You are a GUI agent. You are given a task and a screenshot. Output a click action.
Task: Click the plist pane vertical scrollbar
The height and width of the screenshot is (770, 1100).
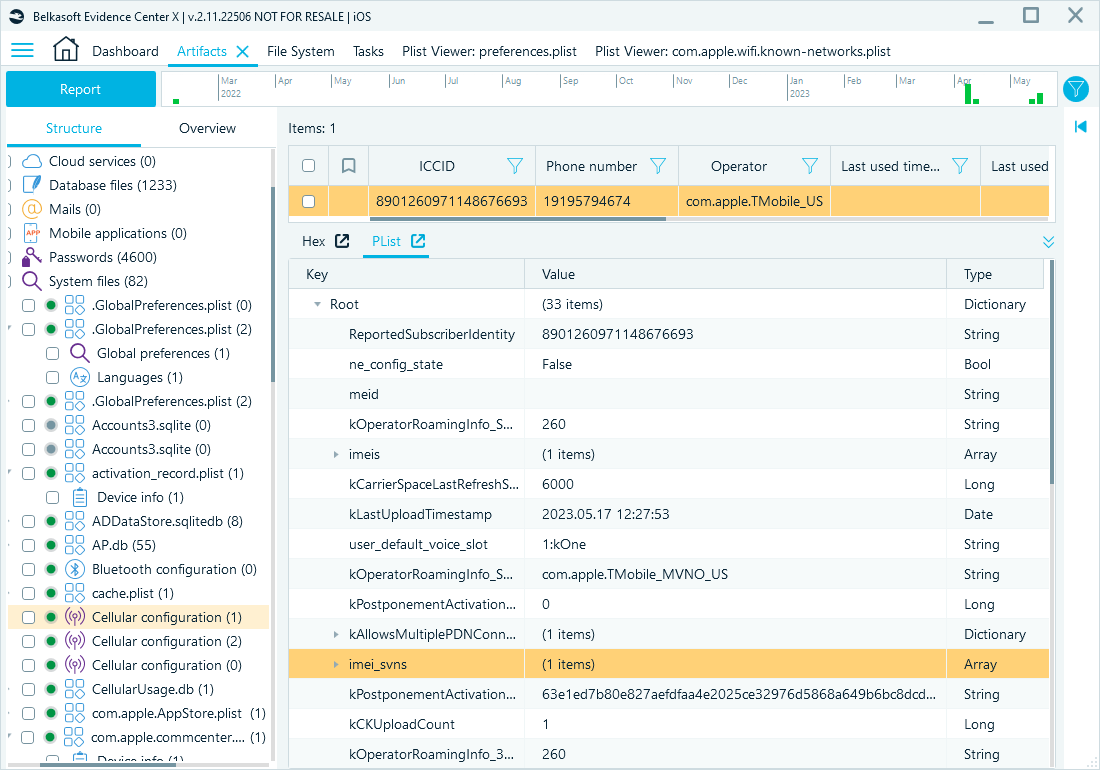coord(1051,372)
